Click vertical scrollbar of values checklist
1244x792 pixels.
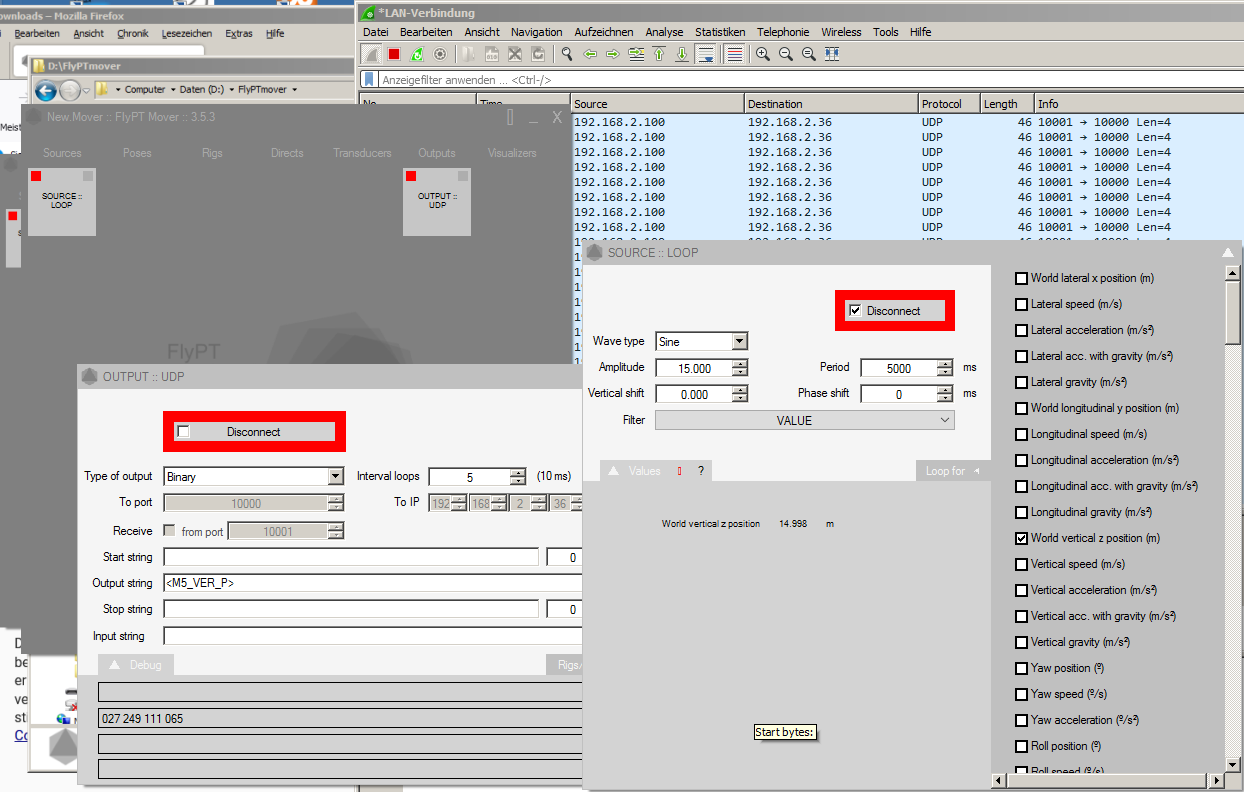1234,520
